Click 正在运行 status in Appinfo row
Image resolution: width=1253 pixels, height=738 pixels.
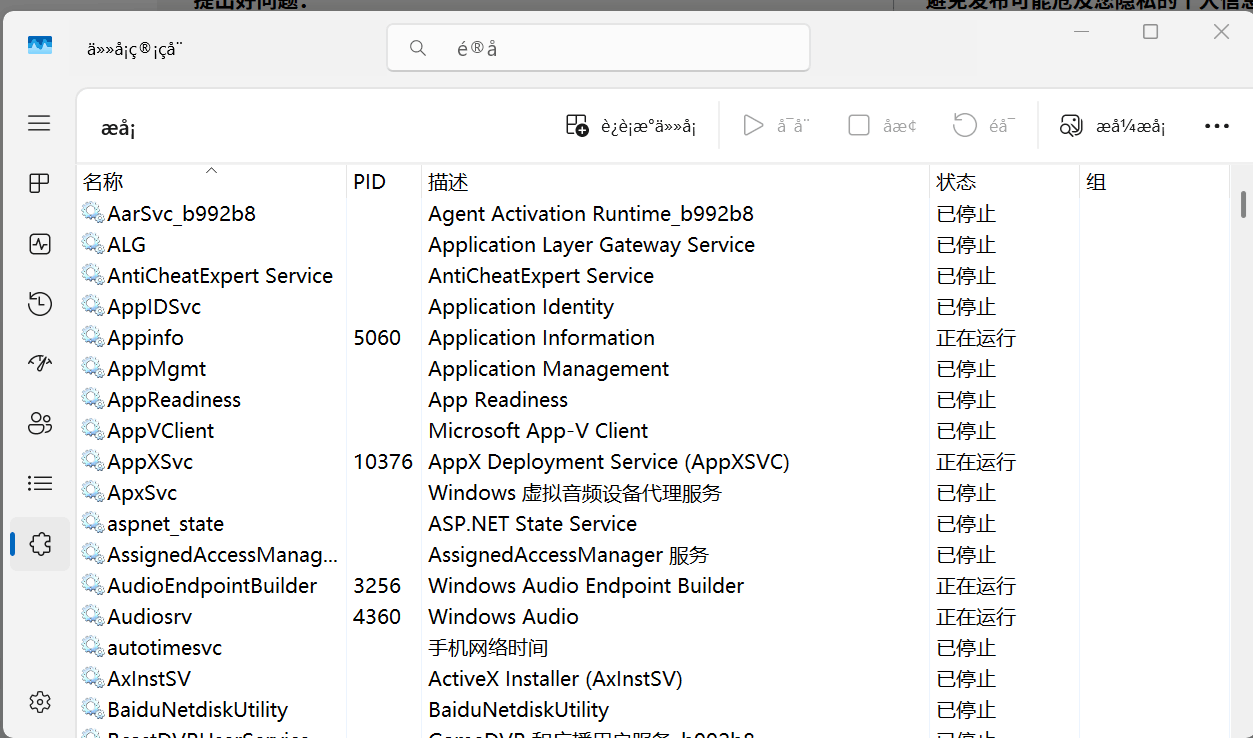click(x=976, y=338)
